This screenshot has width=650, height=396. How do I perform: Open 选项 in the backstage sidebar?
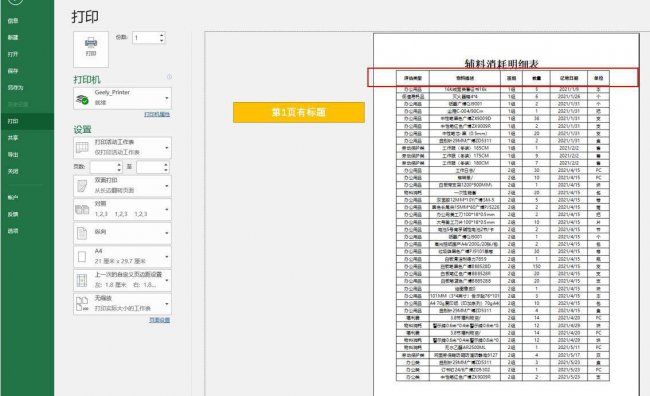[13, 231]
